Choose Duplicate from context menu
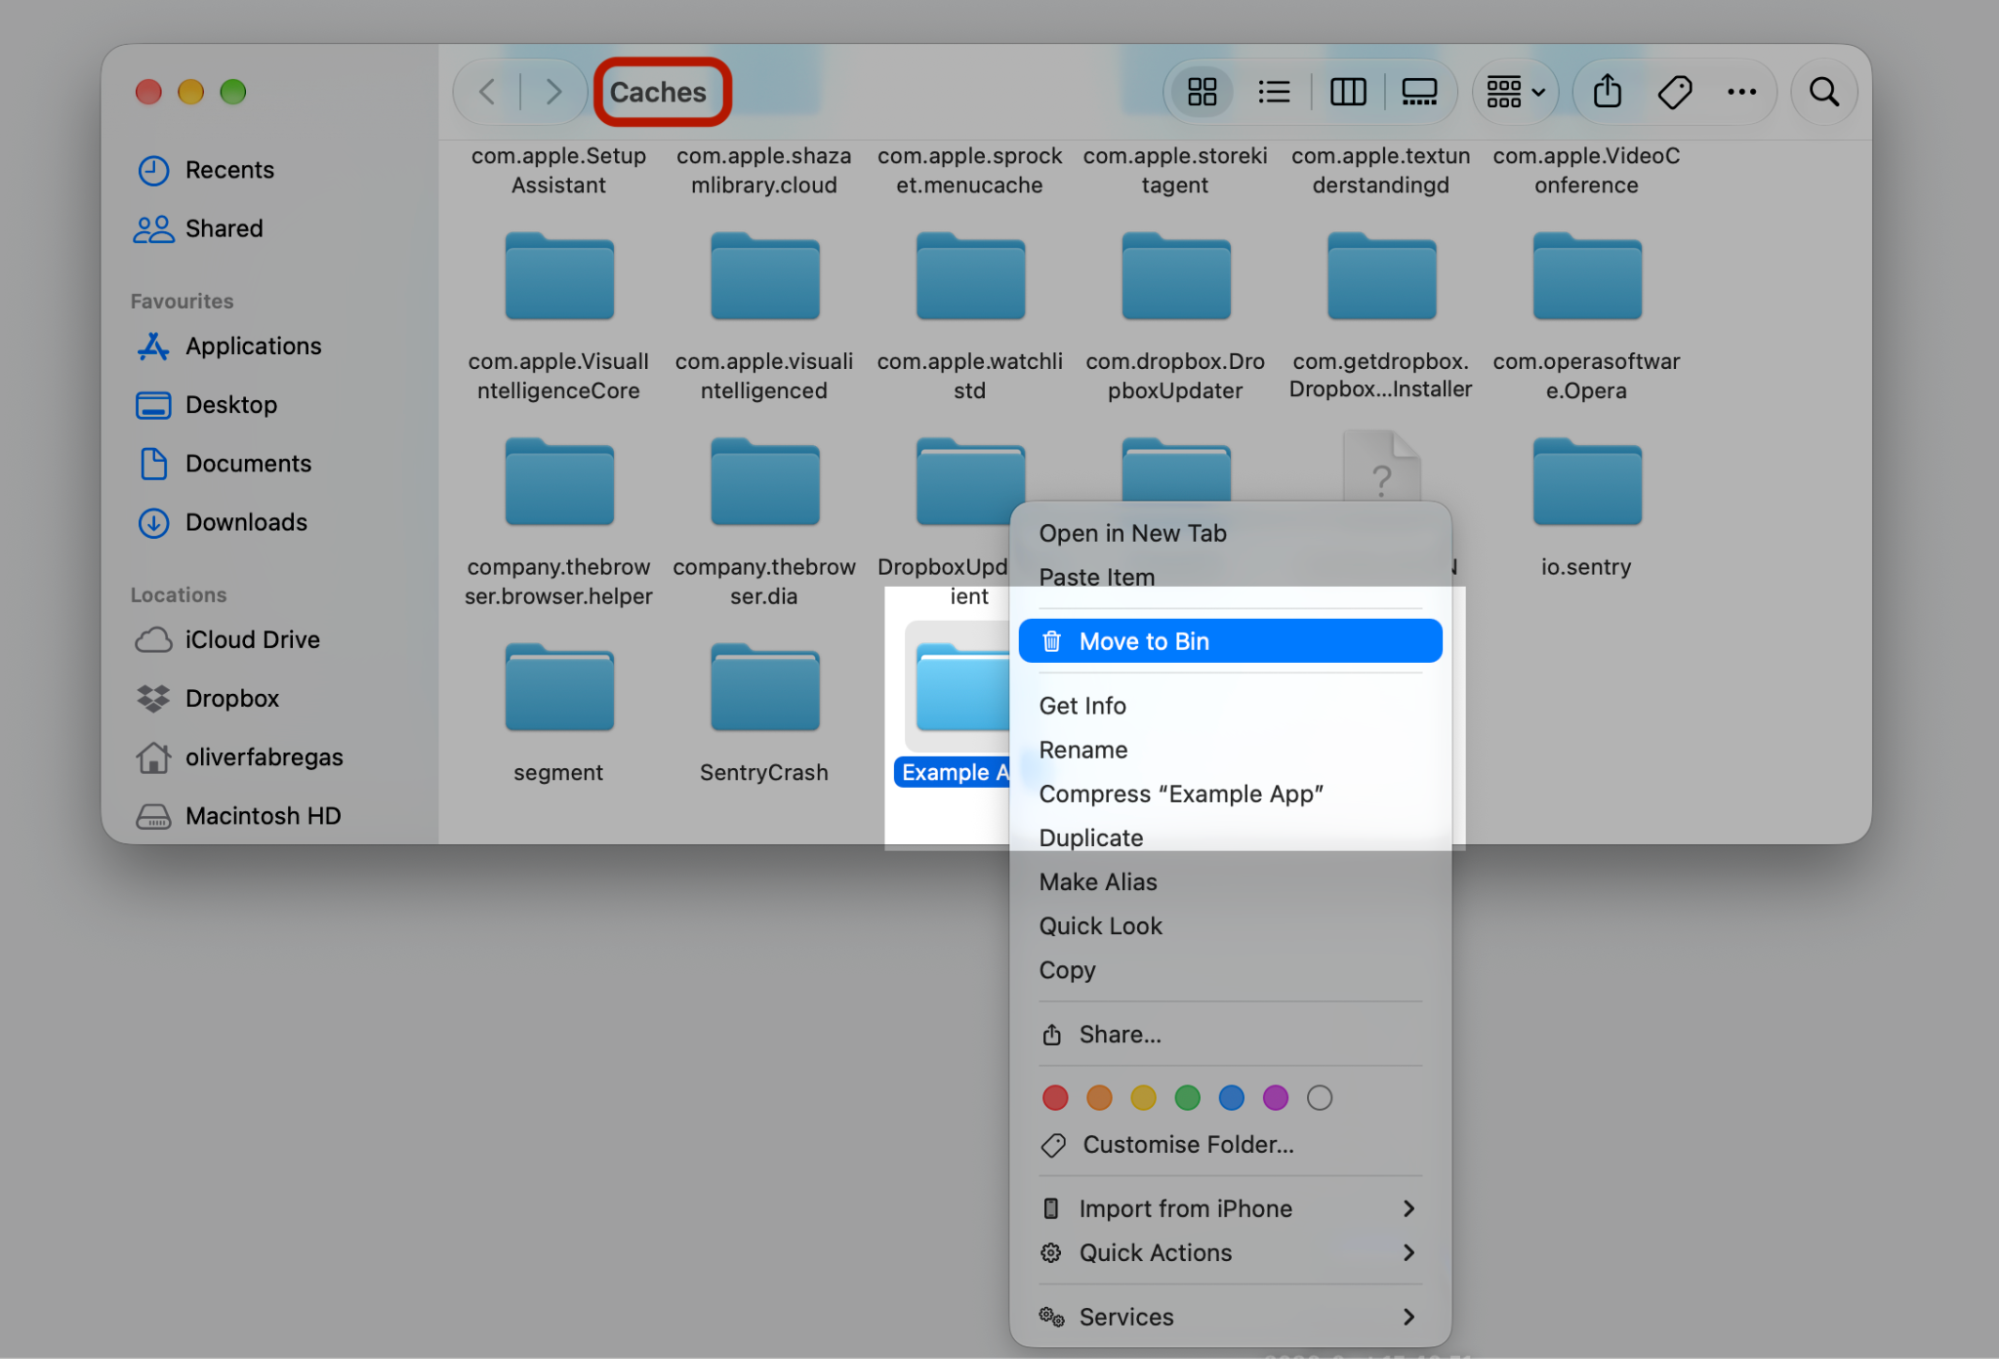Screen dimensions: 1999x1359 tap(1230, 838)
